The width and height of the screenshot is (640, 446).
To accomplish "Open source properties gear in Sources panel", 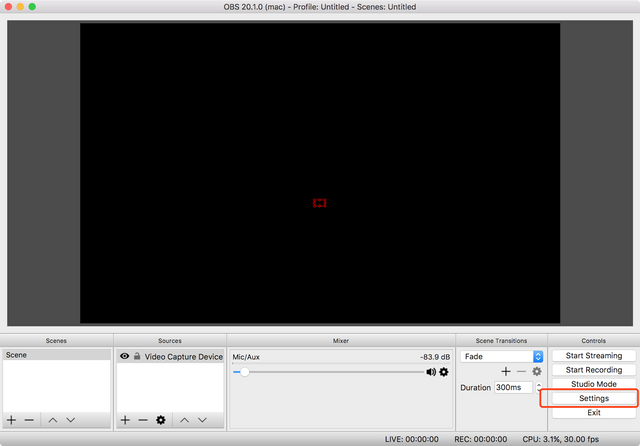I will point(161,420).
